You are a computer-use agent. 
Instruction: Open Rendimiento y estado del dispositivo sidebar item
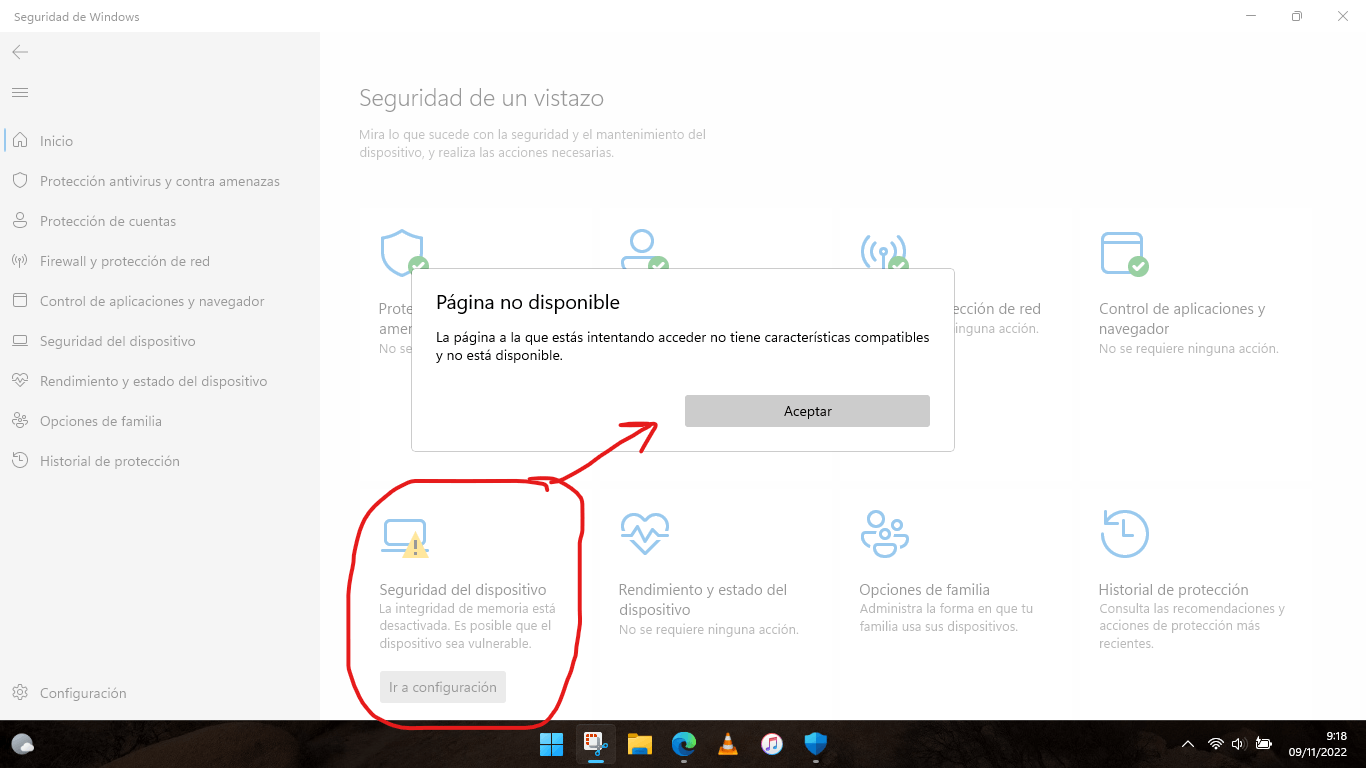point(160,381)
